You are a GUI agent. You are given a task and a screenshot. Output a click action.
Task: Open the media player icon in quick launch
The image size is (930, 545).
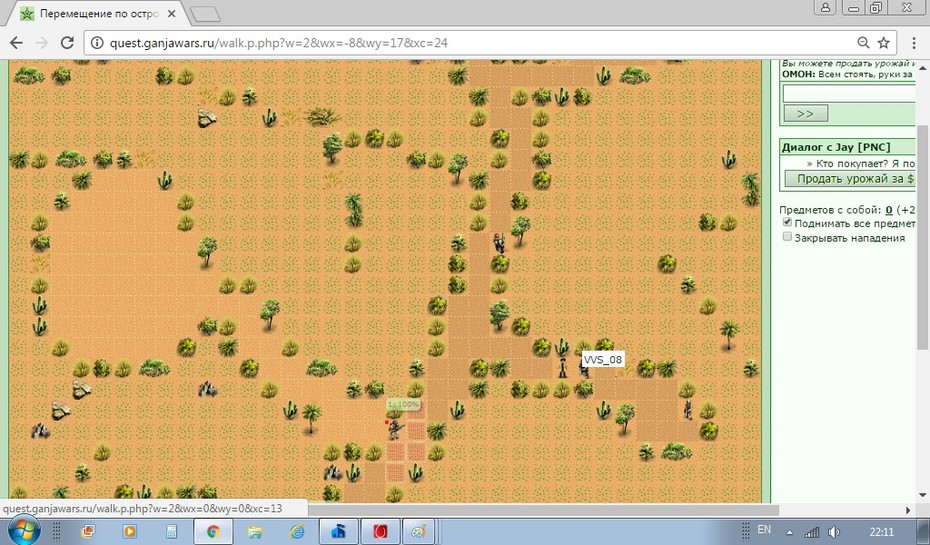pos(129,531)
